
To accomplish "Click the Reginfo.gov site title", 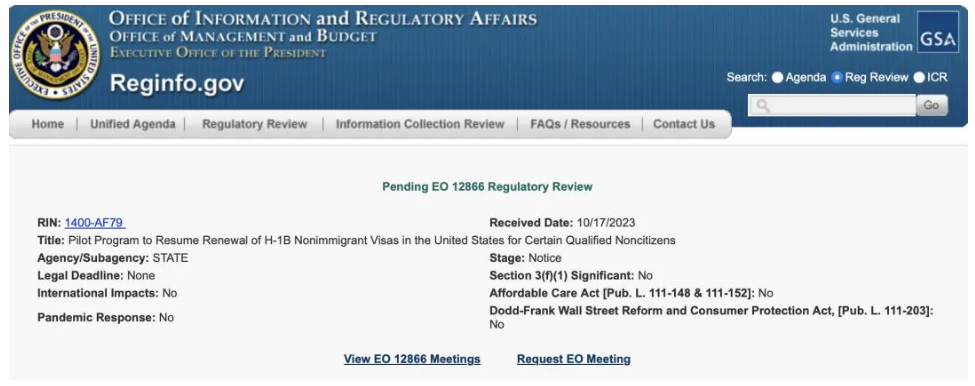I will click(x=177, y=83).
